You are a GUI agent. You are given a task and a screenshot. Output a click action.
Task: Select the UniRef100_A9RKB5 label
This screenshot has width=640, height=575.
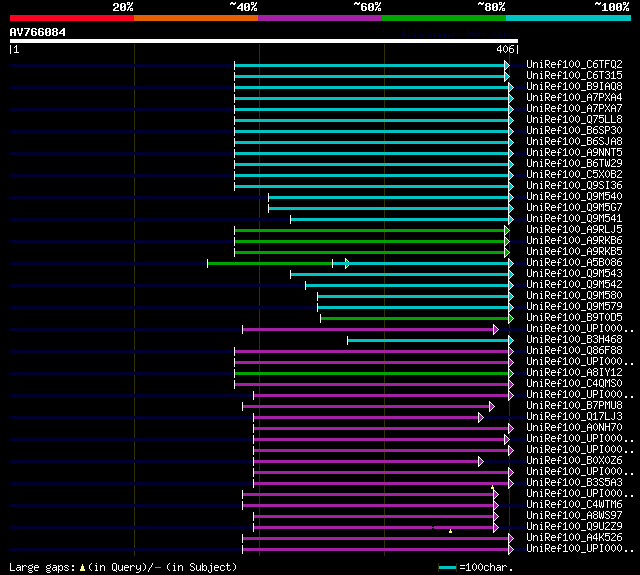coord(574,252)
